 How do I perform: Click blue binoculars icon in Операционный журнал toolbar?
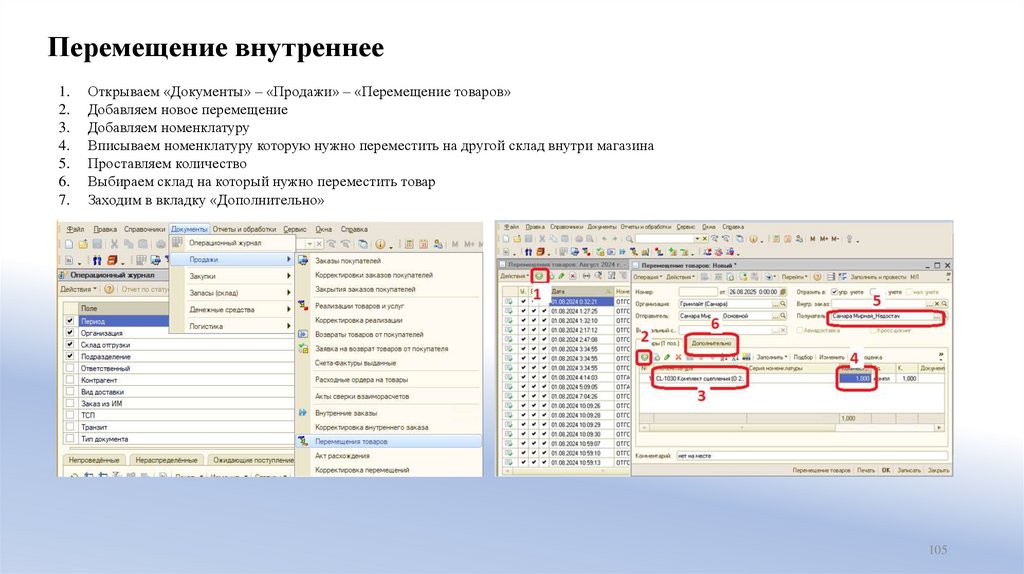point(97,260)
